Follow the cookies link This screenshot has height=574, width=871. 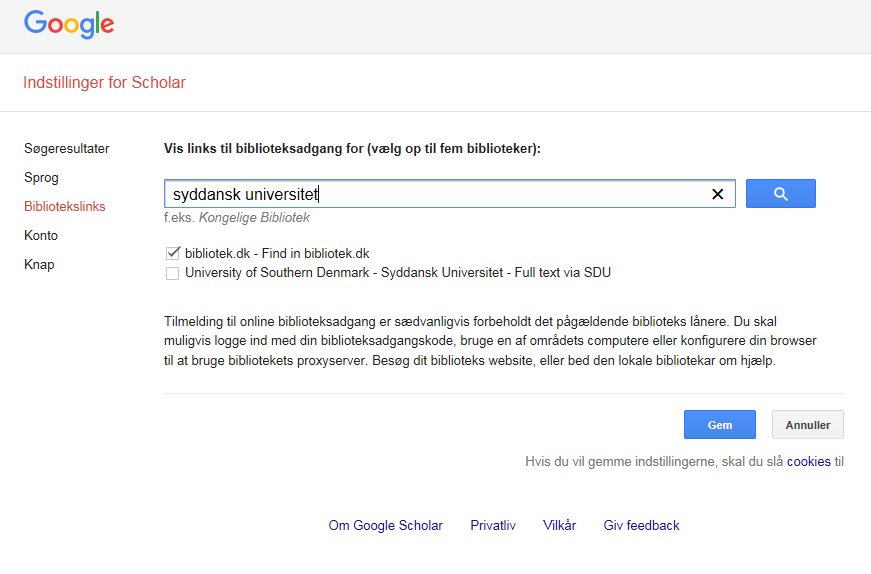pyautogui.click(x=808, y=461)
